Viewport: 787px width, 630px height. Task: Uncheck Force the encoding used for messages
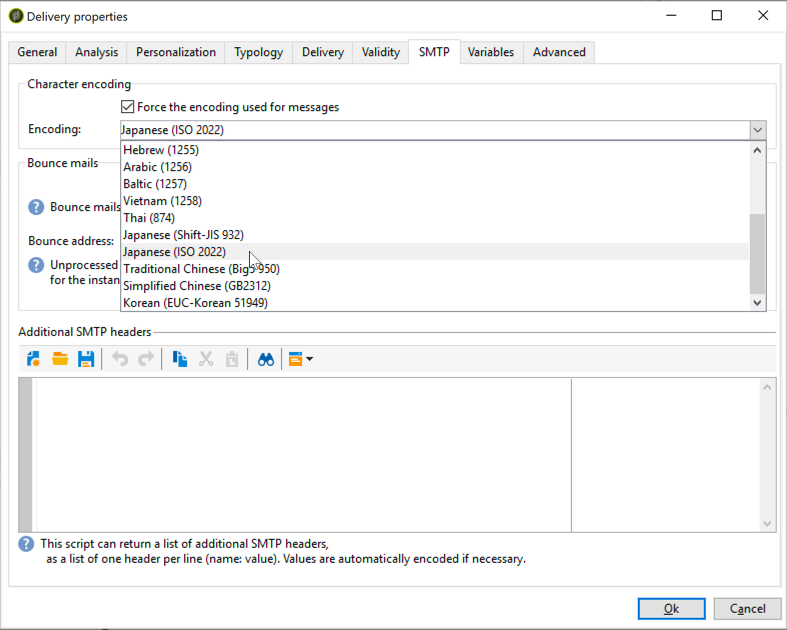click(127, 107)
